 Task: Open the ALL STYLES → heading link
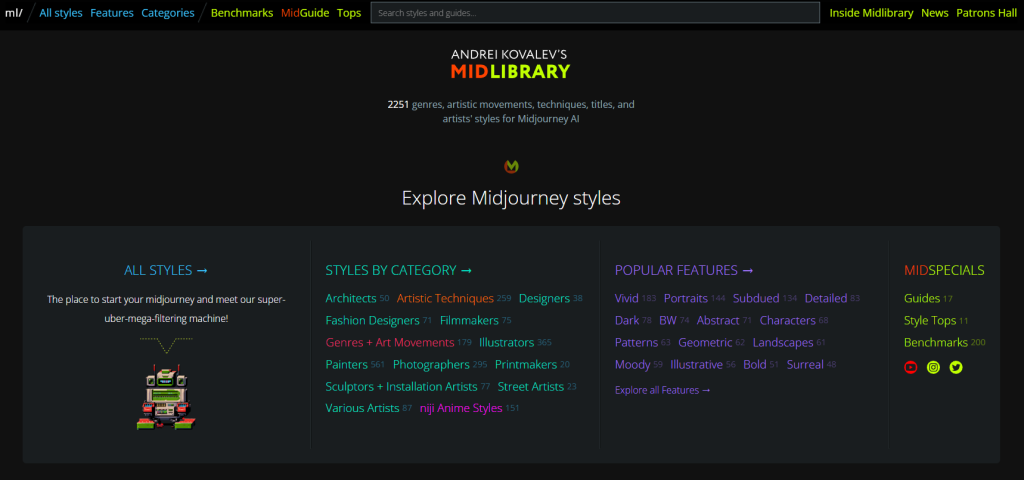[166, 270]
